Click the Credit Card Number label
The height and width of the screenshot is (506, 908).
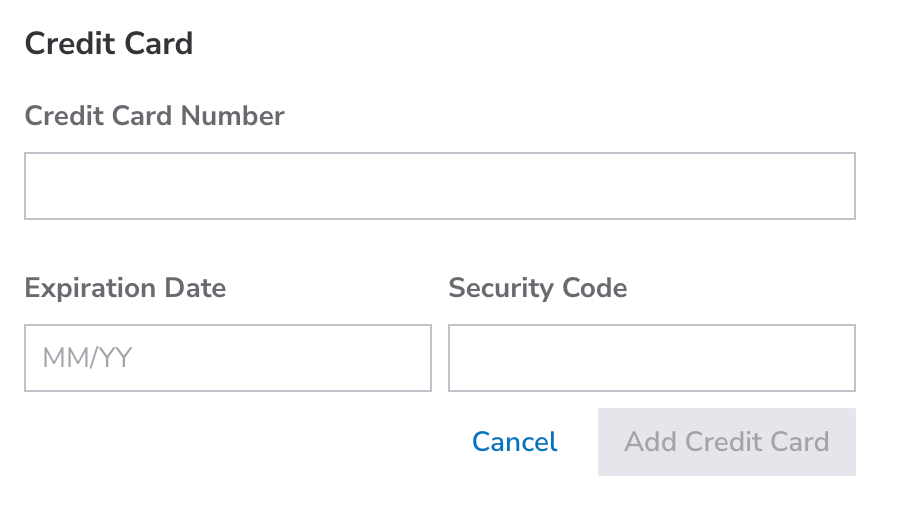click(154, 116)
